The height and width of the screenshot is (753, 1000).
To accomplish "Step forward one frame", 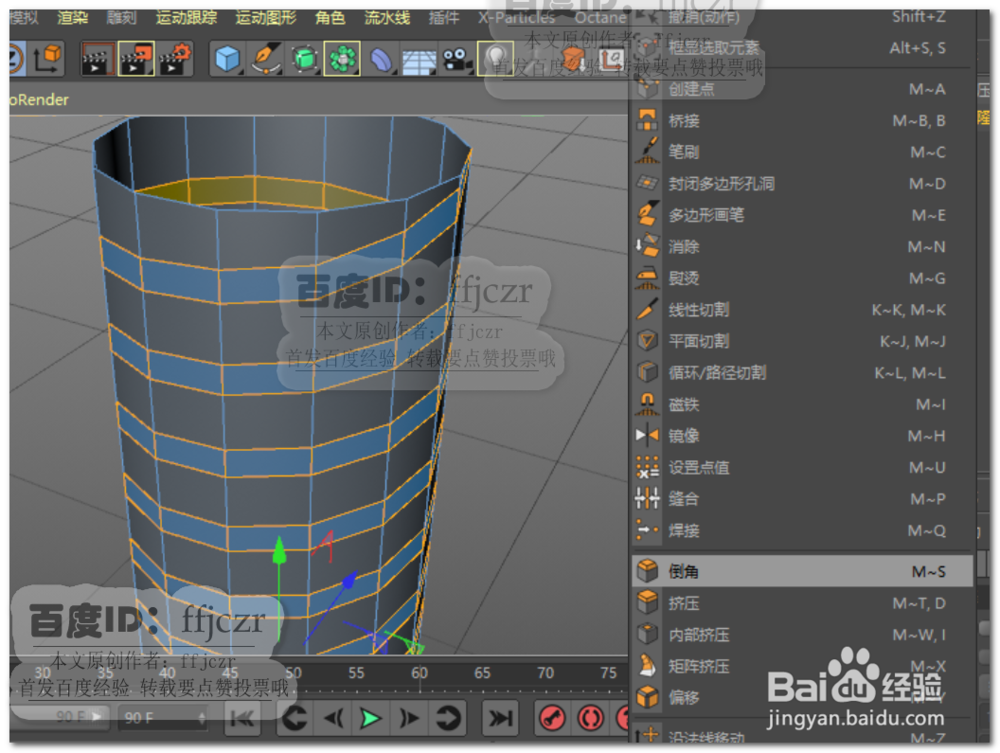I will (x=409, y=719).
